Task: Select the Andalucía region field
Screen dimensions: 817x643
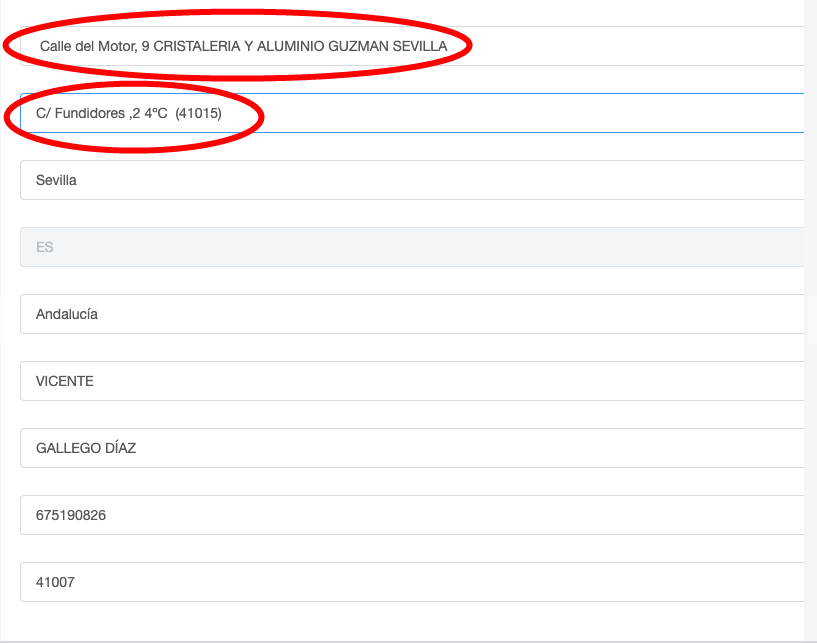Action: 410,314
